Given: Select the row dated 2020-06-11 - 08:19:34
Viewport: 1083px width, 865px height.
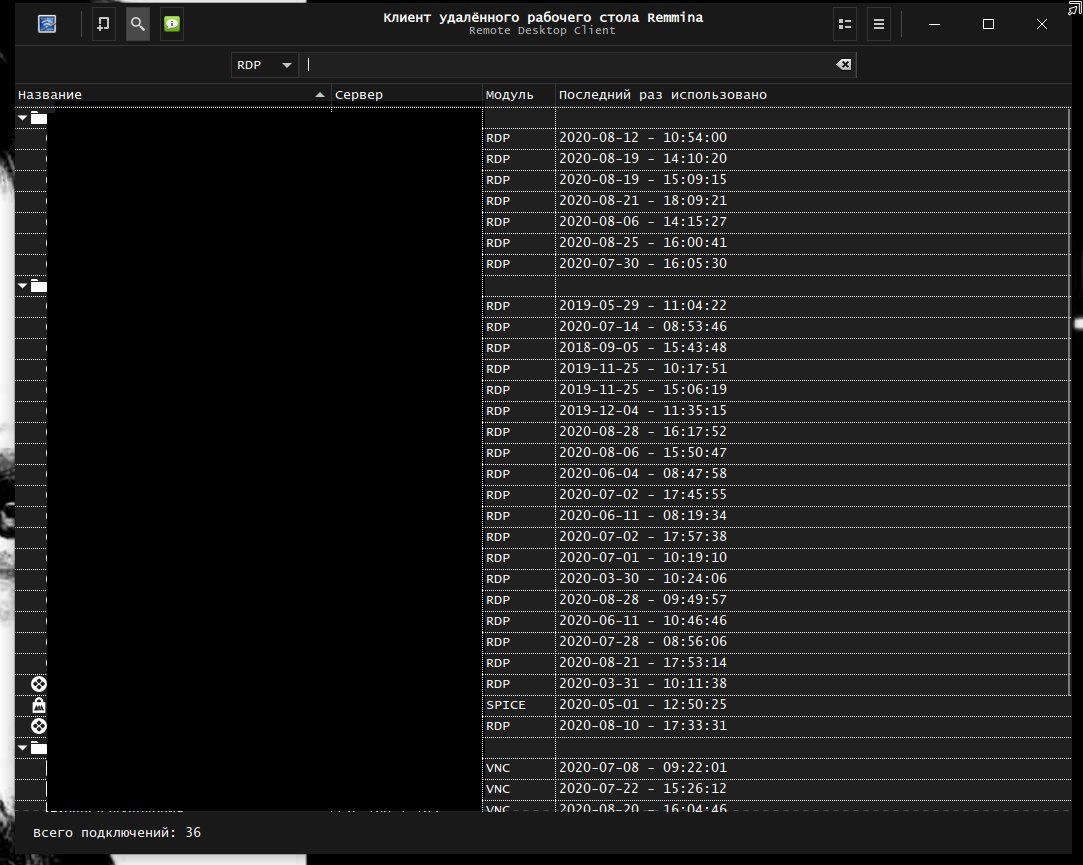Looking at the screenshot, I should click(543, 516).
